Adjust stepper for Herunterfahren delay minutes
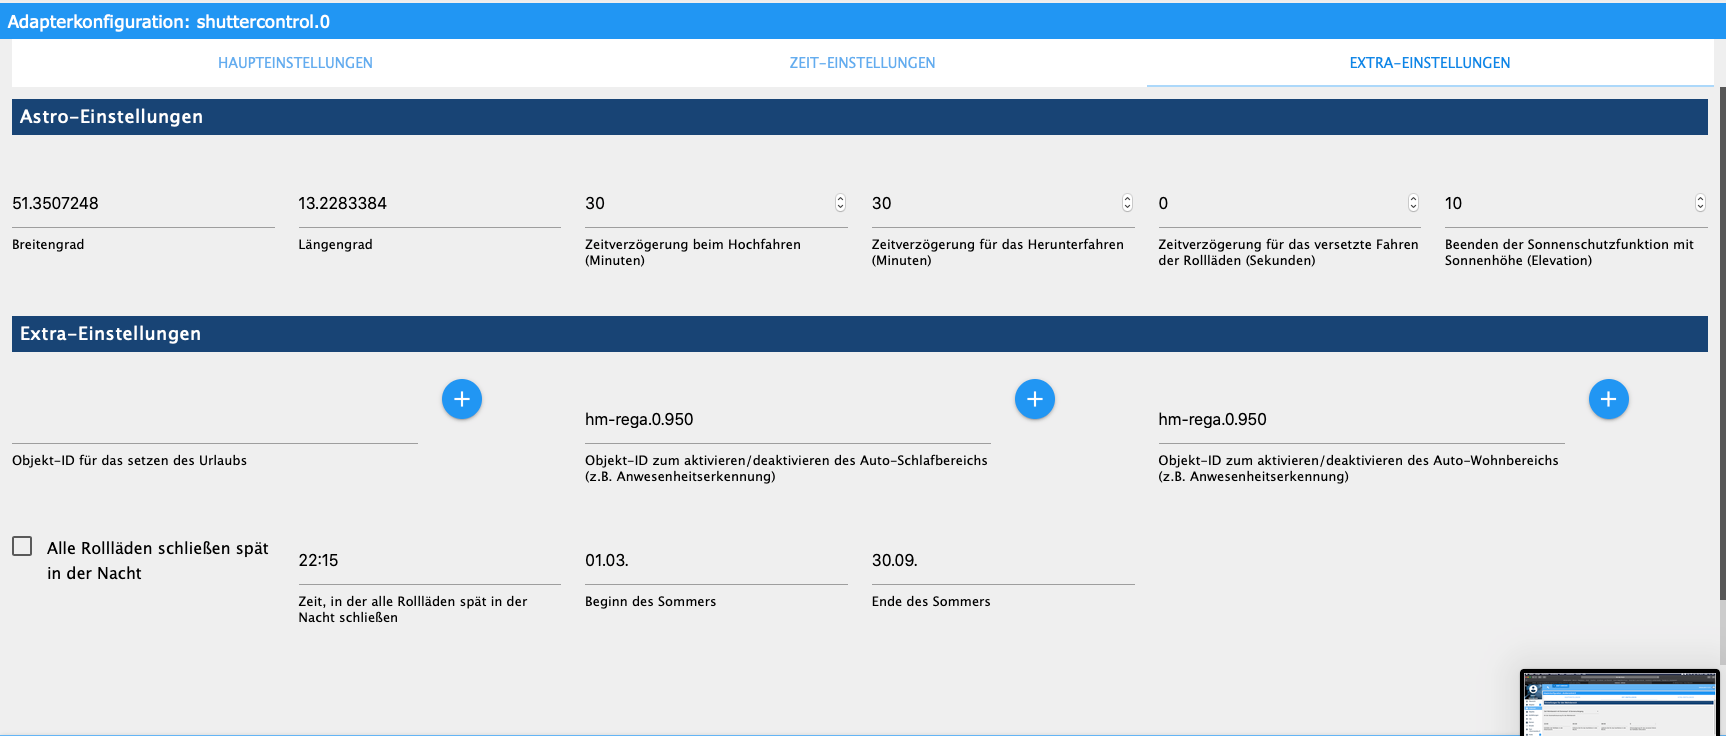The image size is (1726, 736). click(1127, 203)
